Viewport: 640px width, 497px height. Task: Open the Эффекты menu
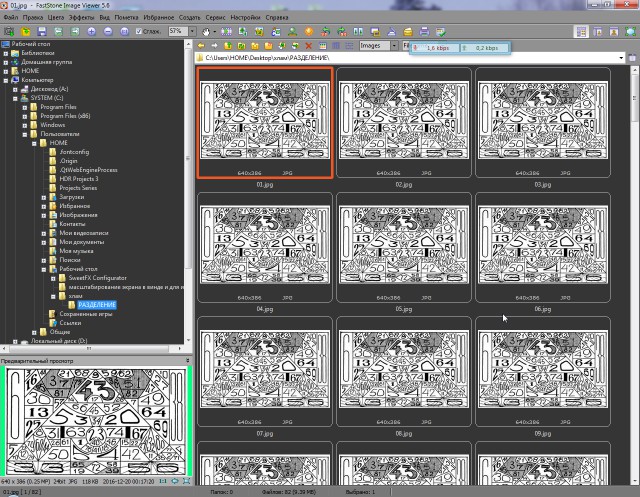[81, 18]
